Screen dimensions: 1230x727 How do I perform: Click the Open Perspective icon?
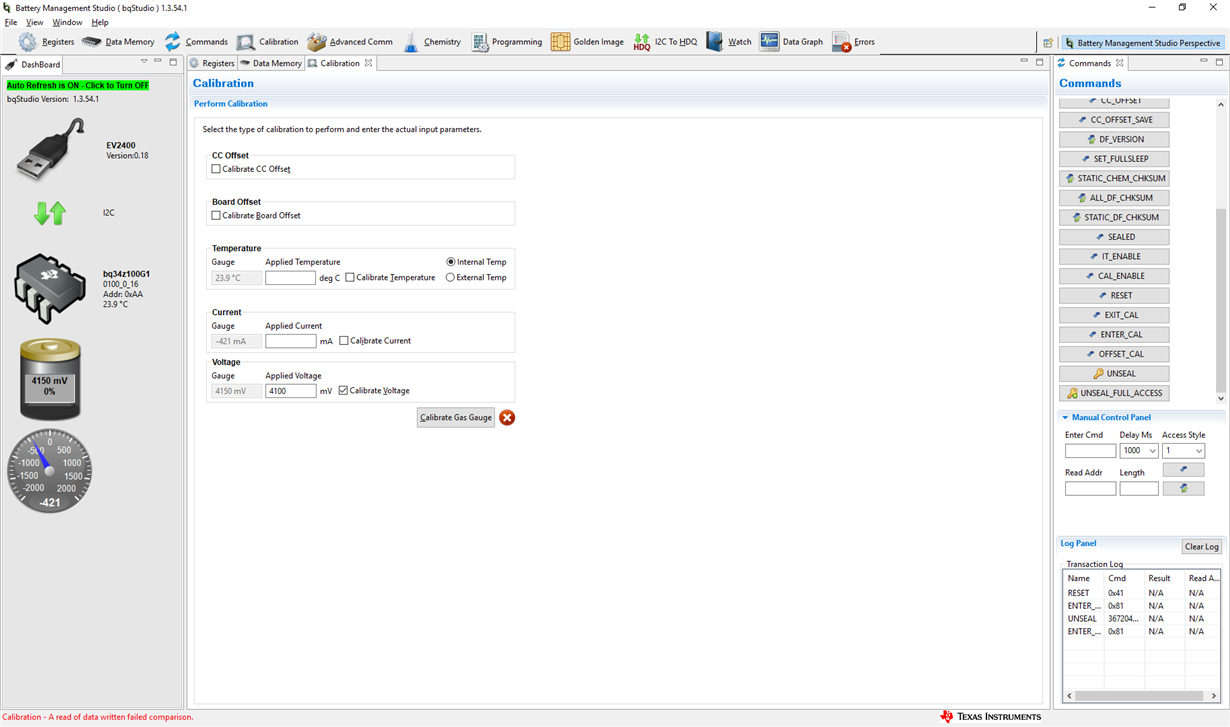point(1048,43)
